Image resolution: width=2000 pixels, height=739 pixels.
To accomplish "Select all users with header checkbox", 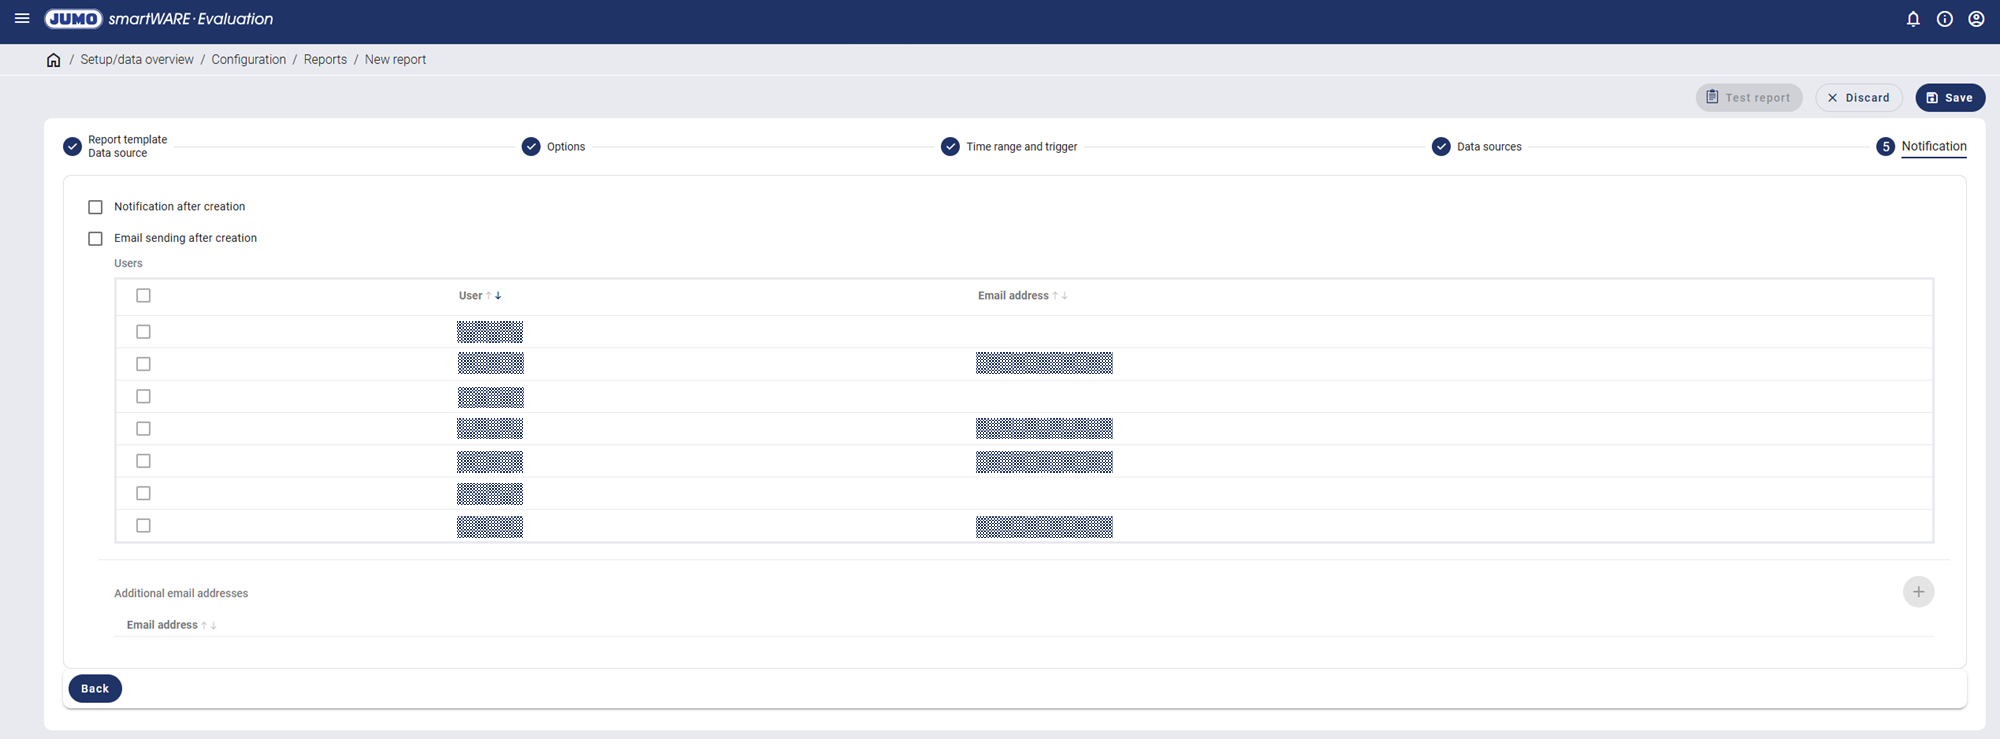I will (144, 296).
